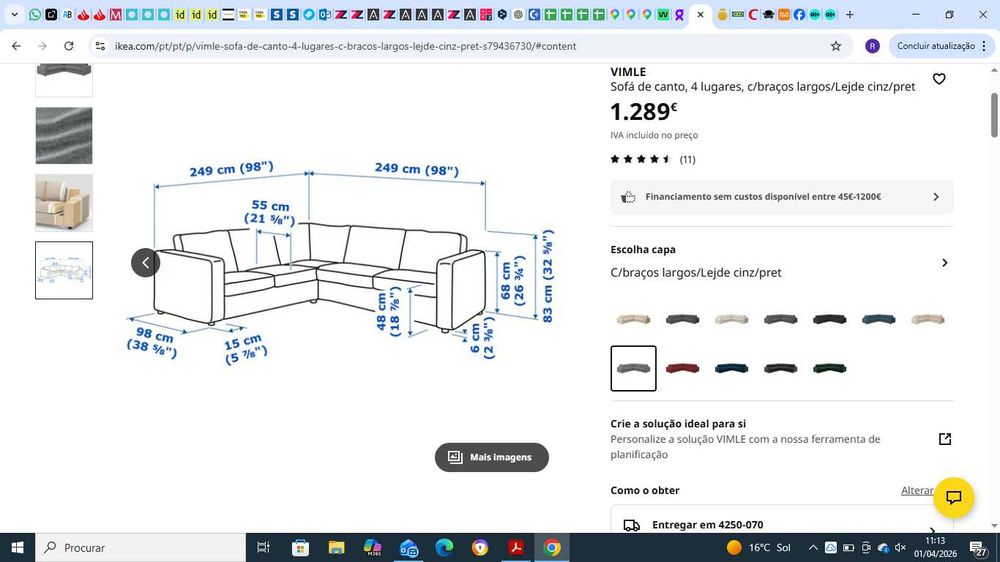The width and height of the screenshot is (1000, 562).
Task: Open Crie a solução ideal para si
Action: 782,439
